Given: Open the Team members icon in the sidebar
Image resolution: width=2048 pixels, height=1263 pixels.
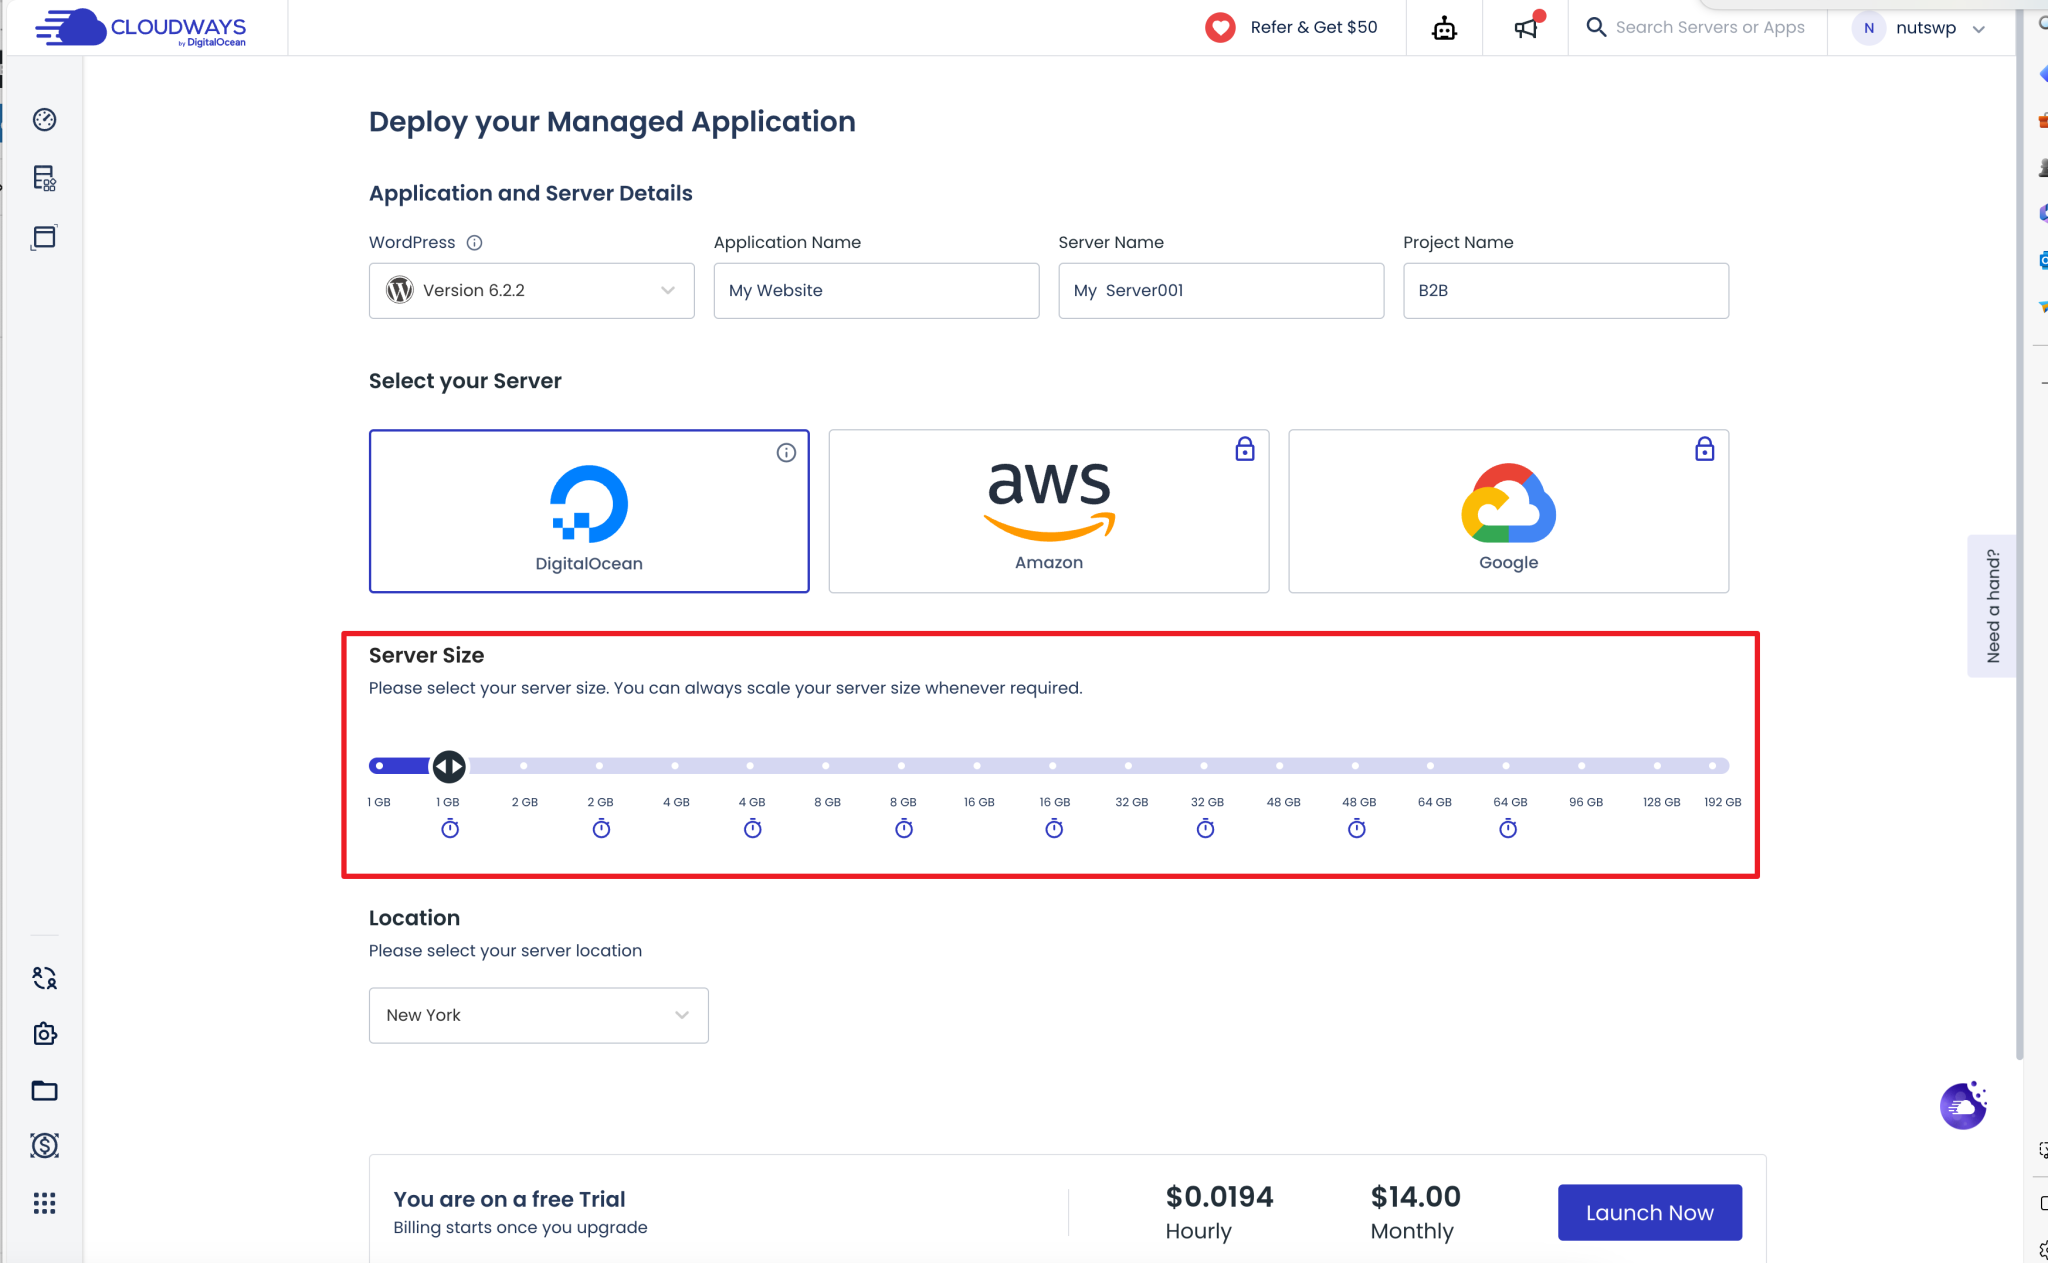Looking at the screenshot, I should click(44, 979).
